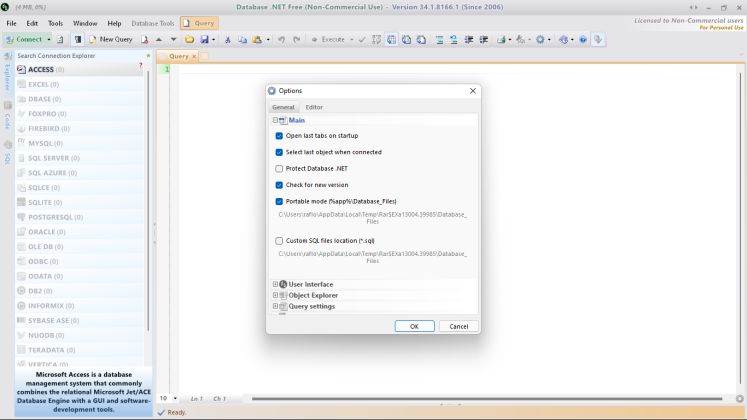Open the printer icon dropdown arrow
This screenshot has width=747, height=420.
tap(510, 40)
